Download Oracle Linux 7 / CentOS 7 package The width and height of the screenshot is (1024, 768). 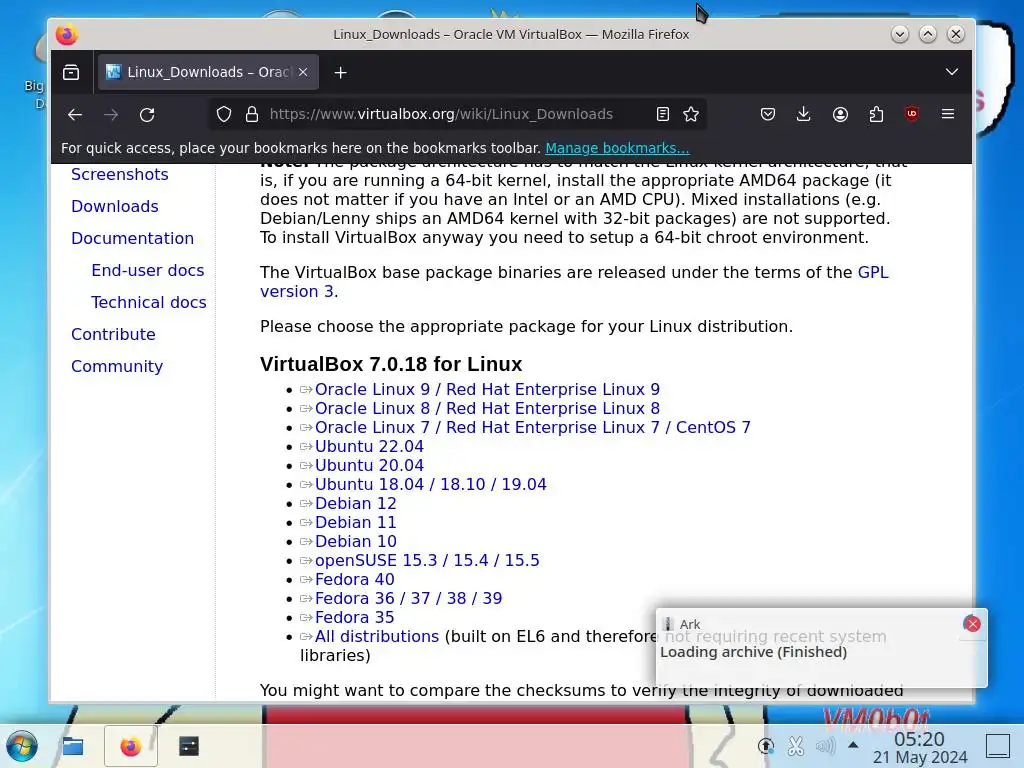click(533, 427)
